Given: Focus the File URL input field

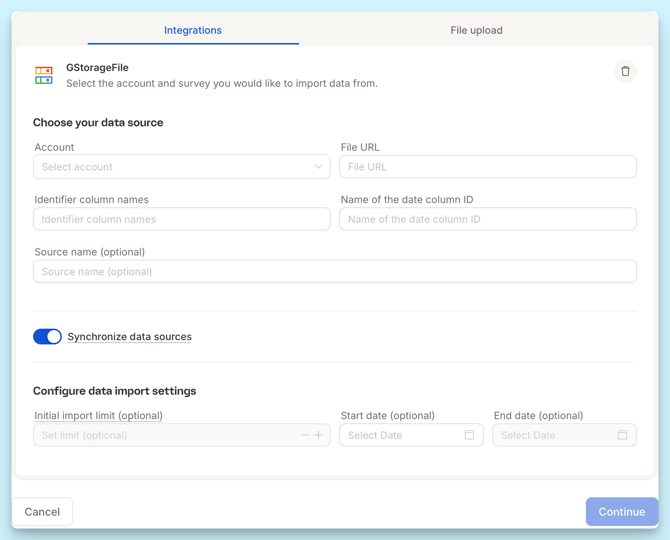Looking at the screenshot, I should click(487, 167).
